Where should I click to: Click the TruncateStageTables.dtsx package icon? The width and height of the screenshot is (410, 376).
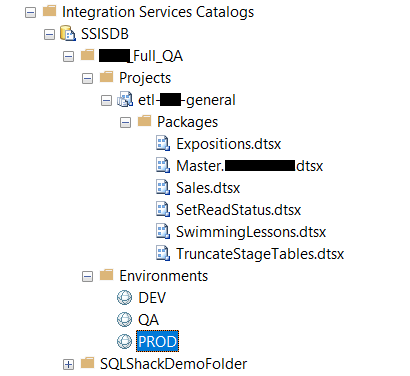coord(163,254)
